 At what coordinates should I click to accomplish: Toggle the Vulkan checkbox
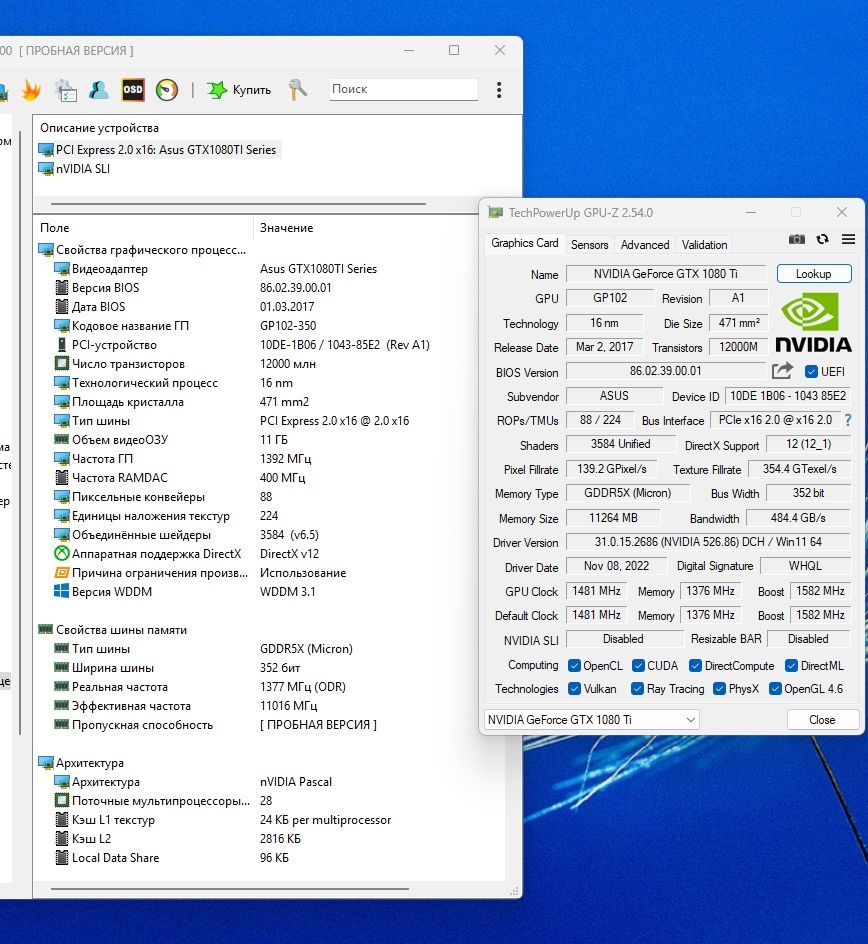(574, 689)
